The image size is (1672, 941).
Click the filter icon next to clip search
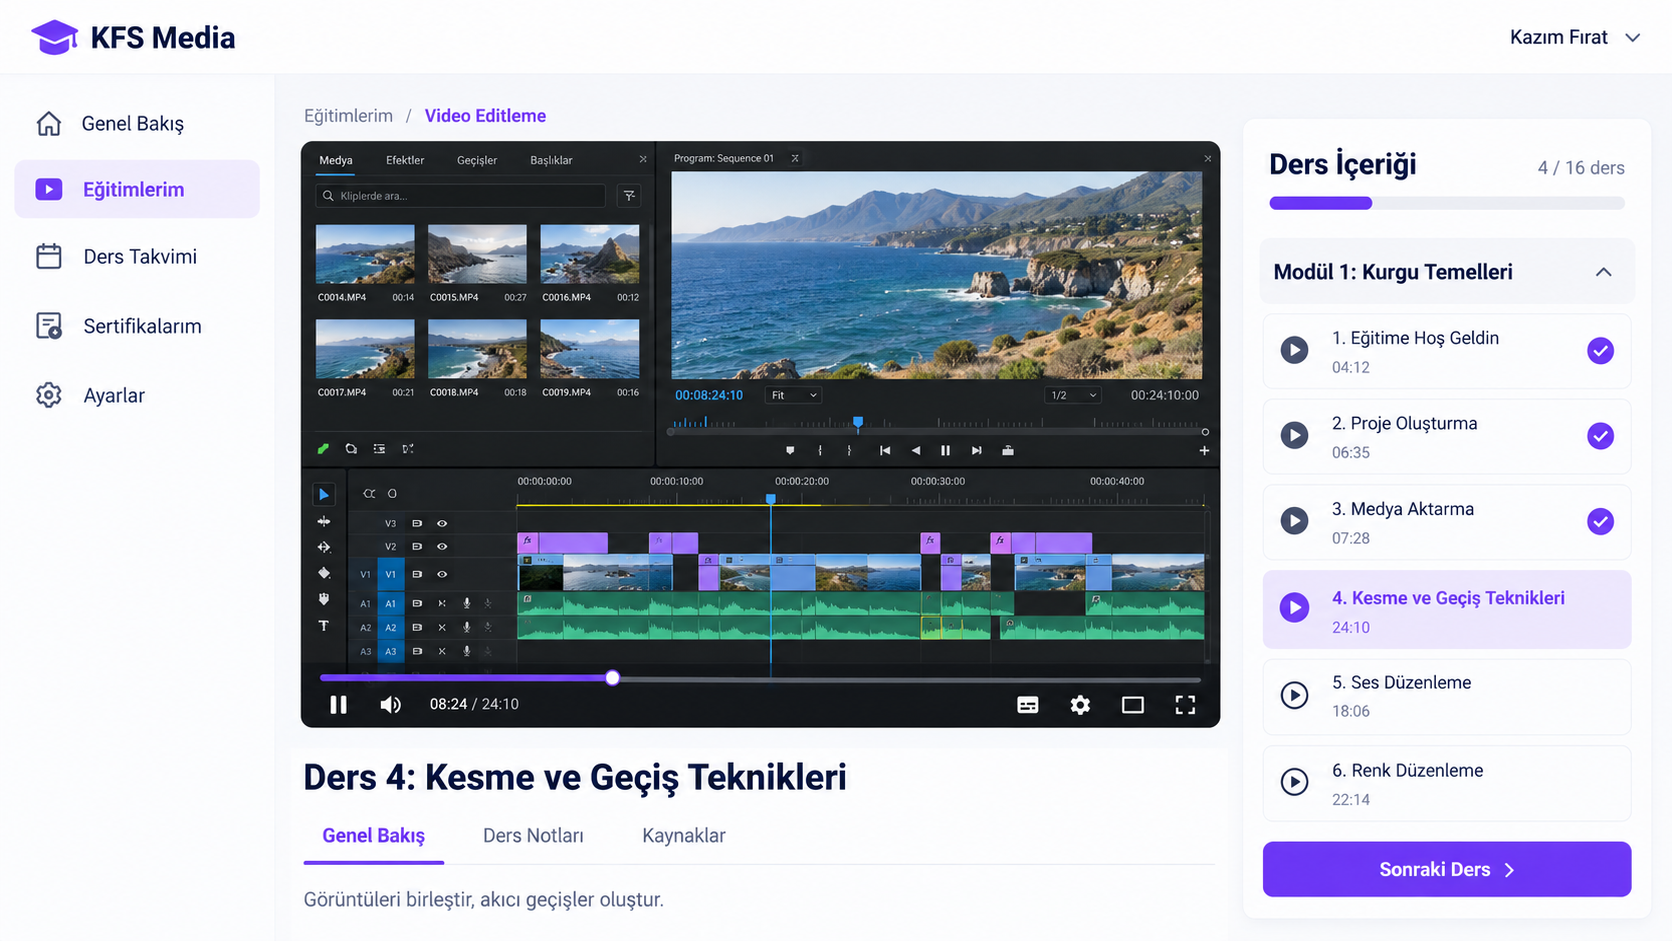point(629,196)
